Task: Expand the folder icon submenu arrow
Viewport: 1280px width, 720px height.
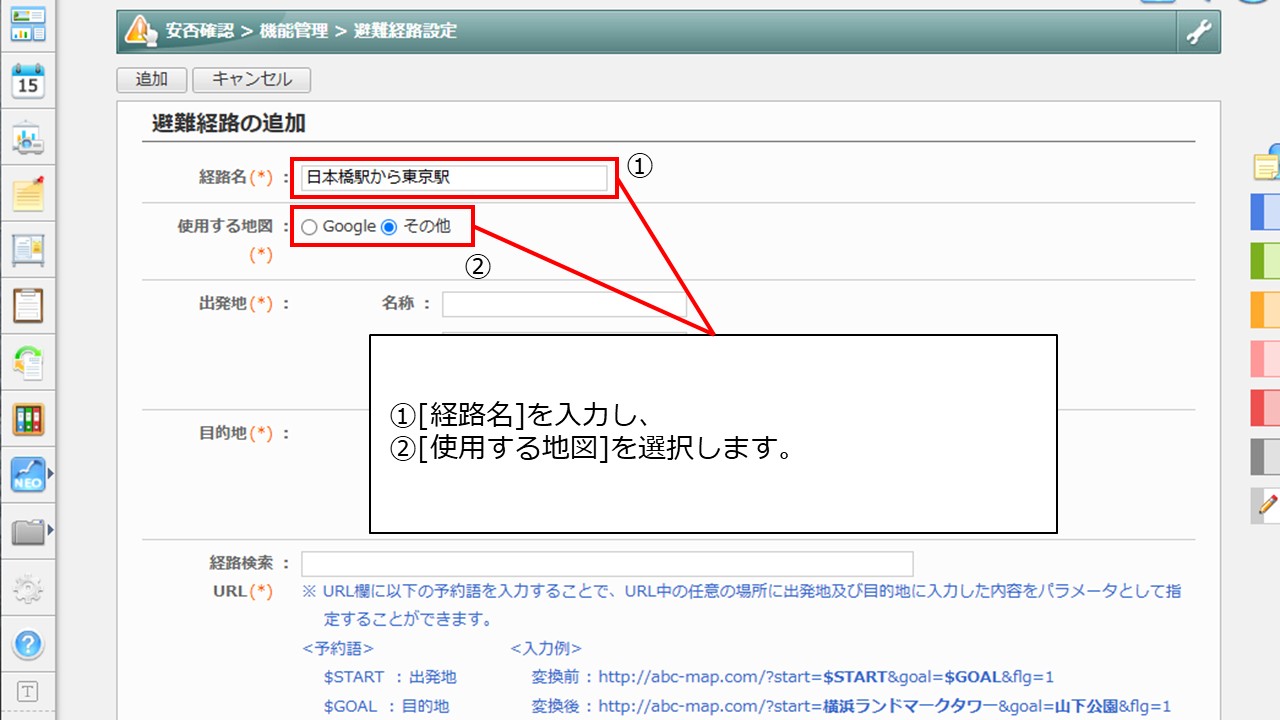Action: pyautogui.click(x=50, y=529)
